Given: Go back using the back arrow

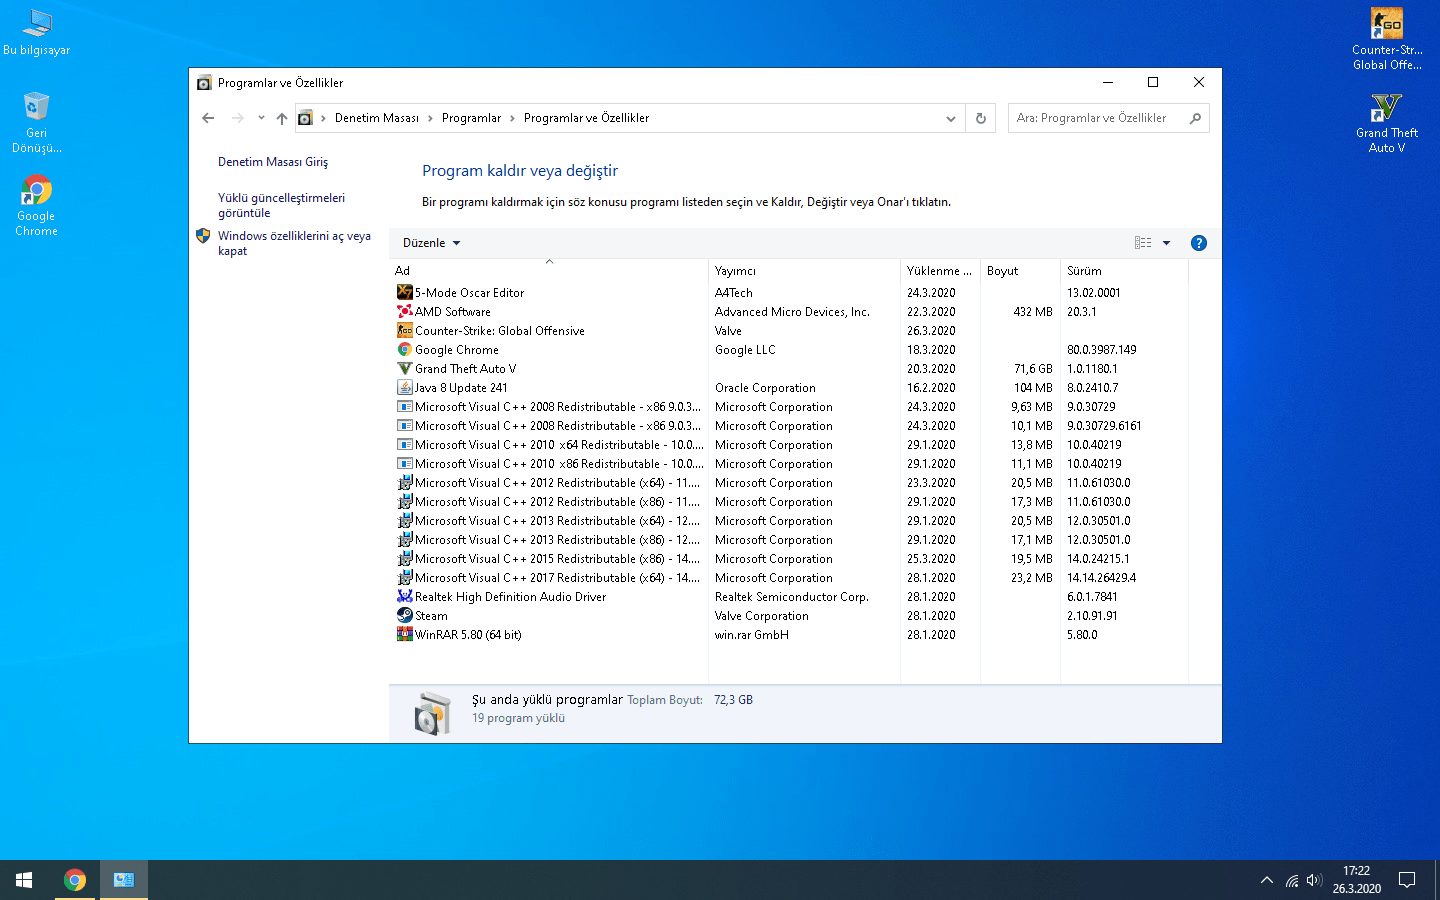Looking at the screenshot, I should (x=208, y=118).
